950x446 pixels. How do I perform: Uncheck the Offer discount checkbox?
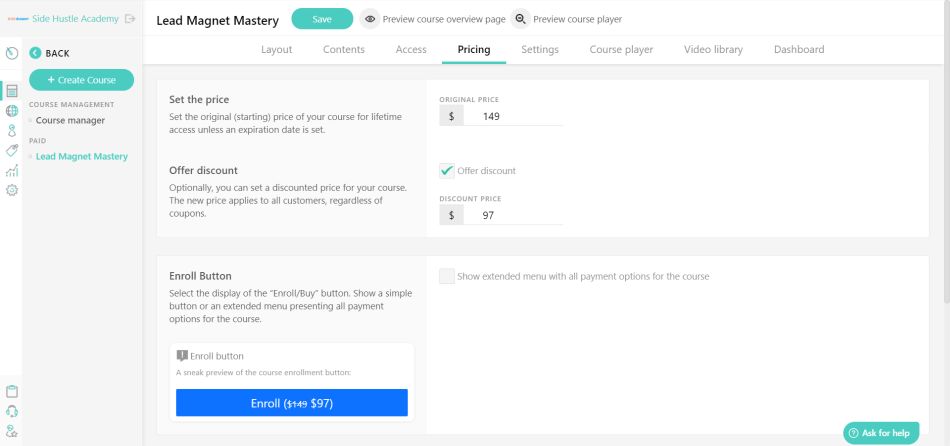pos(447,171)
